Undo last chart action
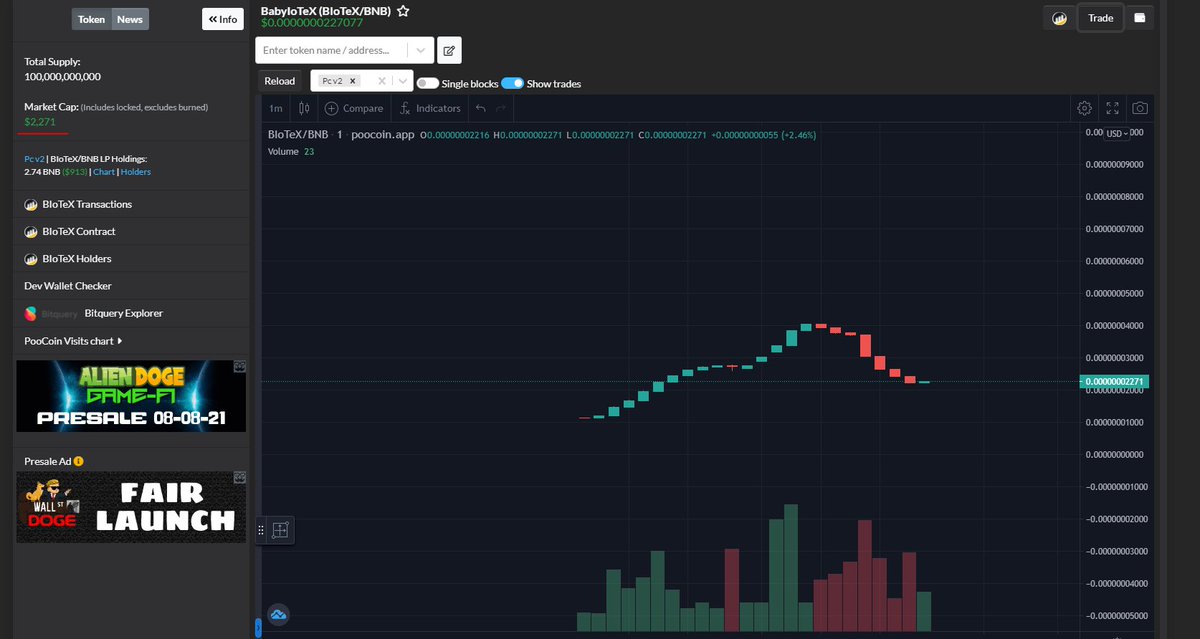Screen dimensions: 1200x639 click(480, 108)
